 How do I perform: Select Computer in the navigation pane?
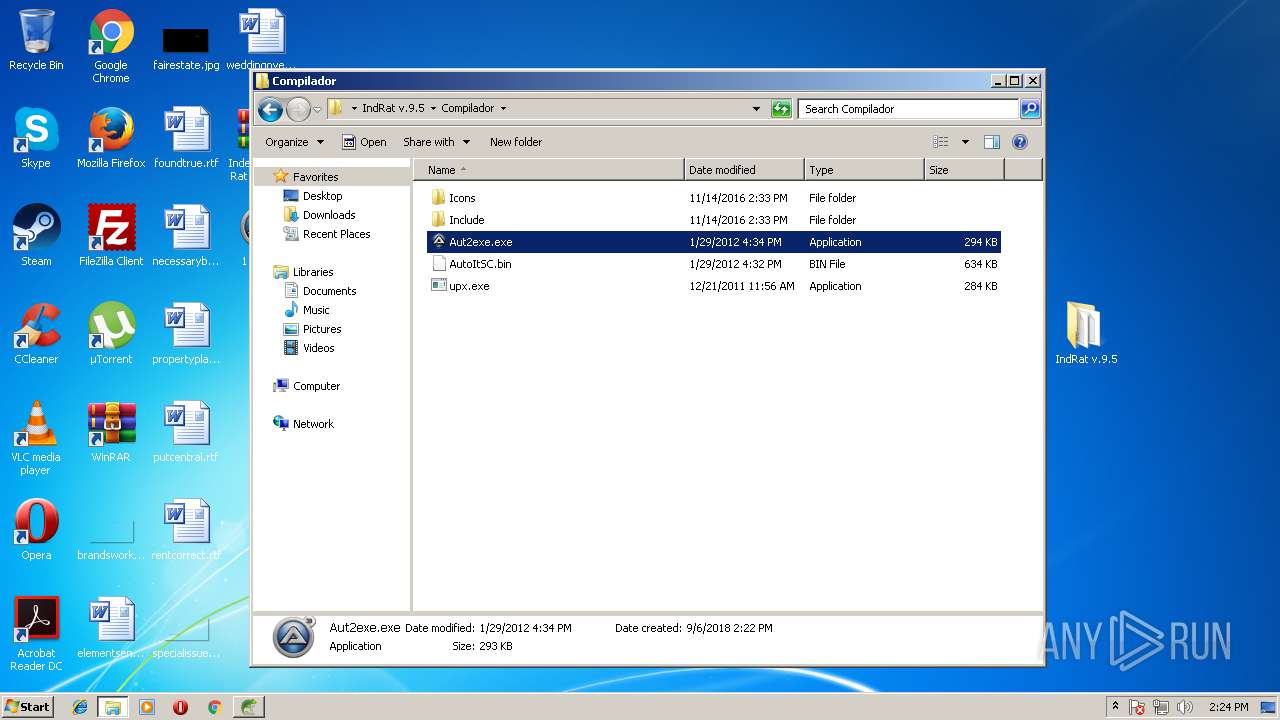tap(316, 386)
